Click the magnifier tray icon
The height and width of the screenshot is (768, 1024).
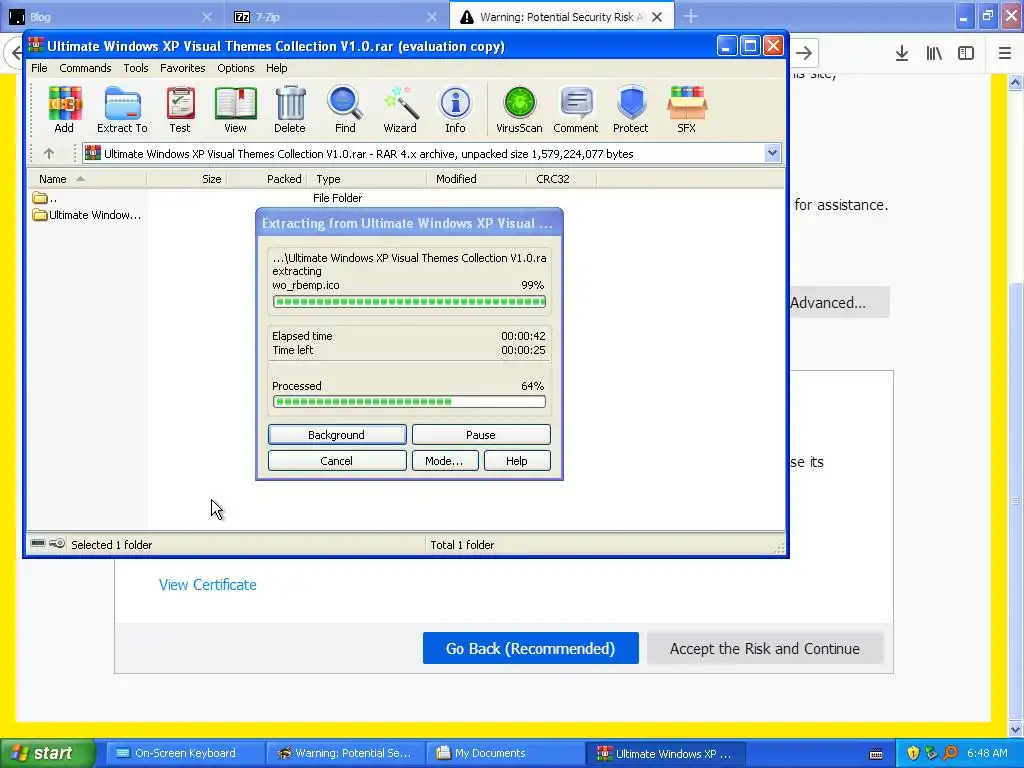tap(950, 754)
